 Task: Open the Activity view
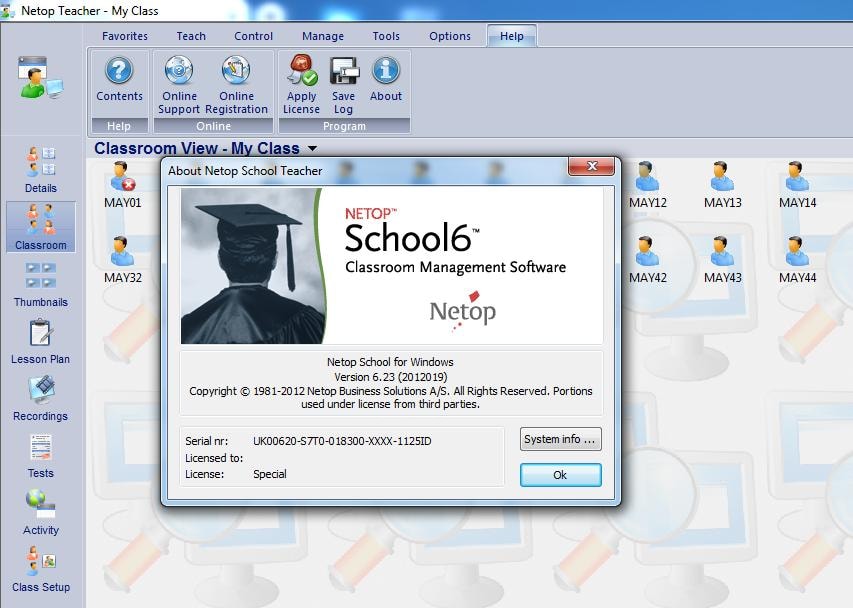tap(41, 513)
